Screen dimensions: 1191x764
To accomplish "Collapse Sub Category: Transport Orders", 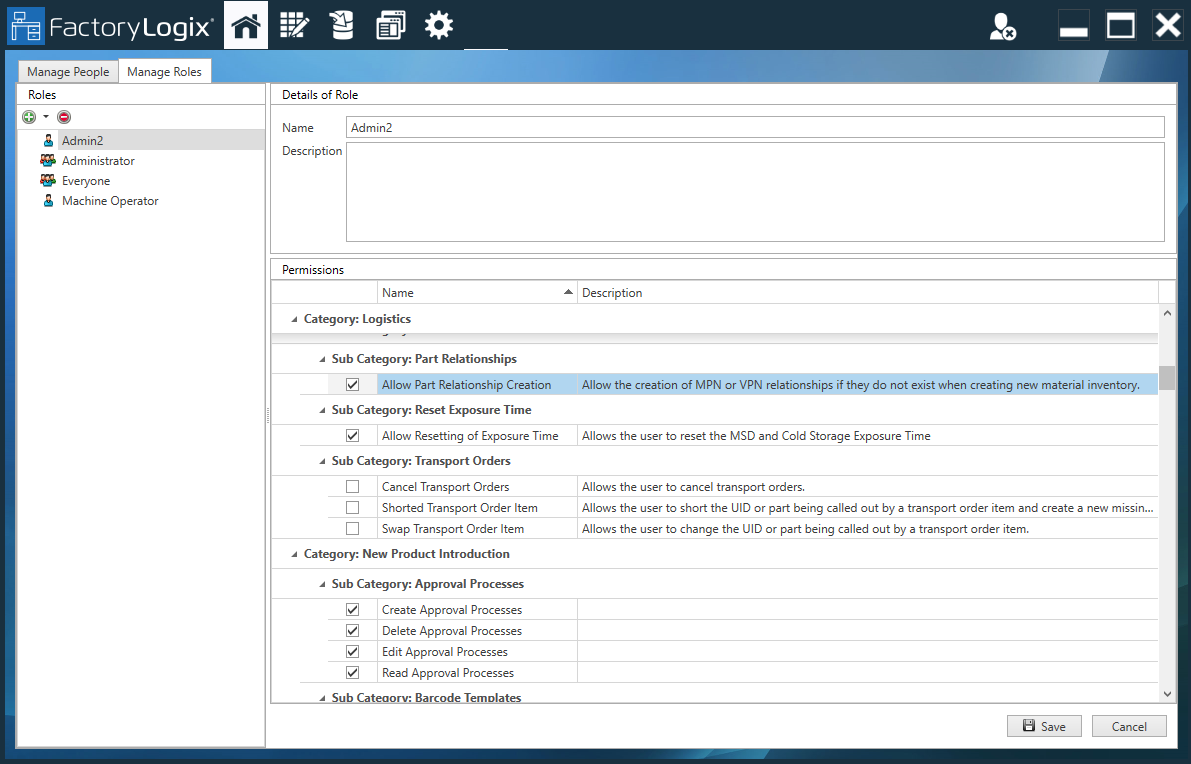I will 322,461.
